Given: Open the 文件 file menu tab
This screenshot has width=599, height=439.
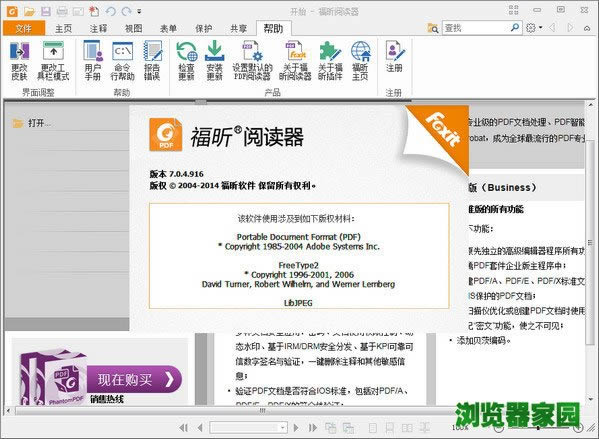Looking at the screenshot, I should (x=24, y=28).
